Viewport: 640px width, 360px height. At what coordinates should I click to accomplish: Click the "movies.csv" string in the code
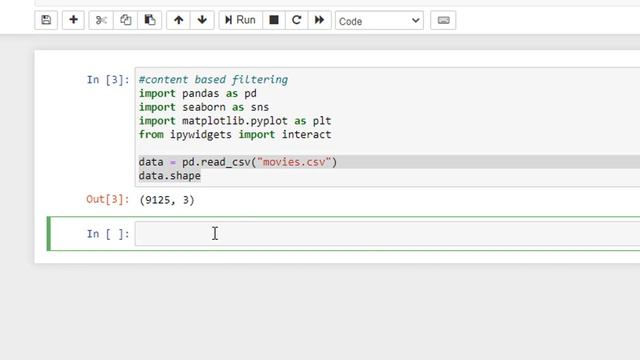click(x=294, y=162)
